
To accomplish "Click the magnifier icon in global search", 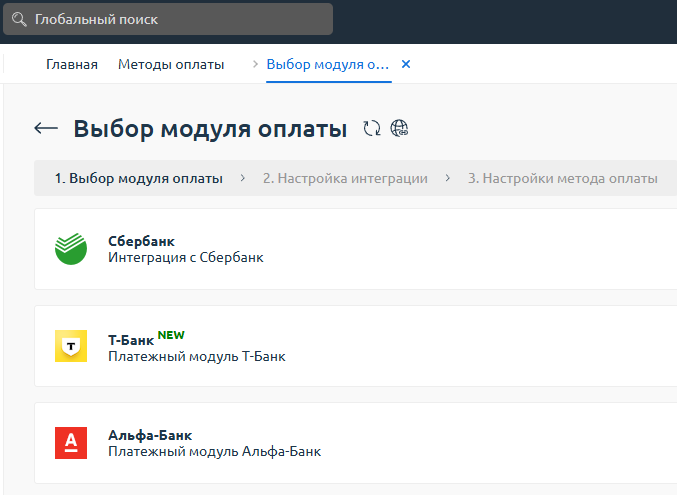I will [x=19, y=19].
